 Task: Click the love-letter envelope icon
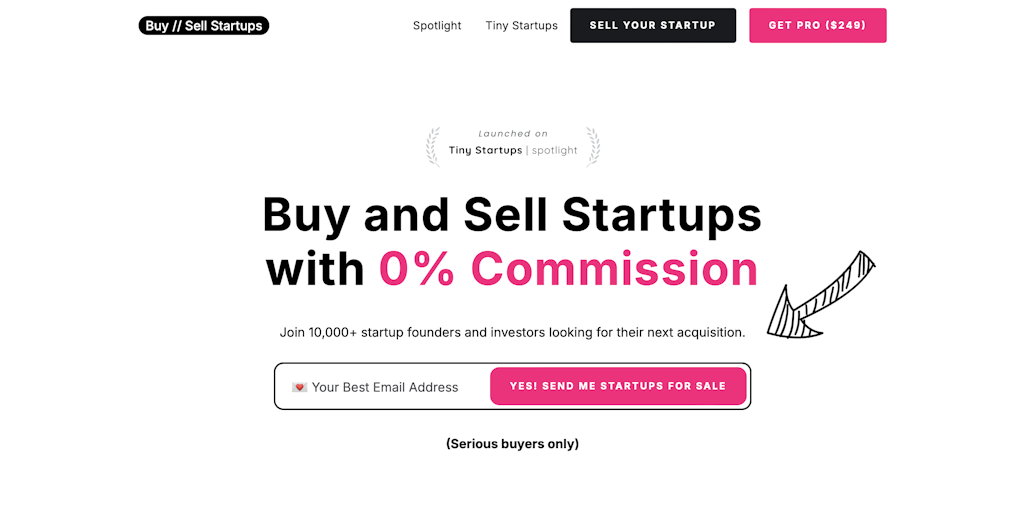point(299,387)
